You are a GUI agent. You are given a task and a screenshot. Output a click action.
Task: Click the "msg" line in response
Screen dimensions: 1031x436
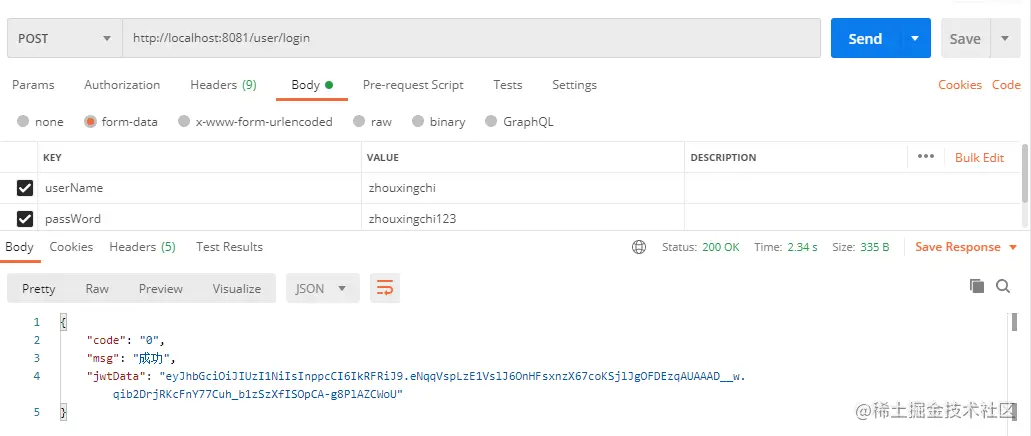coord(132,358)
